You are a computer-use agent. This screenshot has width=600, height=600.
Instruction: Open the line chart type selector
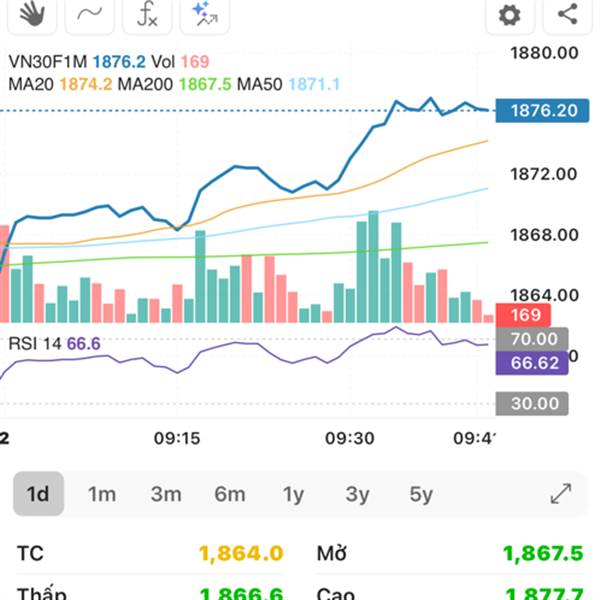(x=90, y=13)
